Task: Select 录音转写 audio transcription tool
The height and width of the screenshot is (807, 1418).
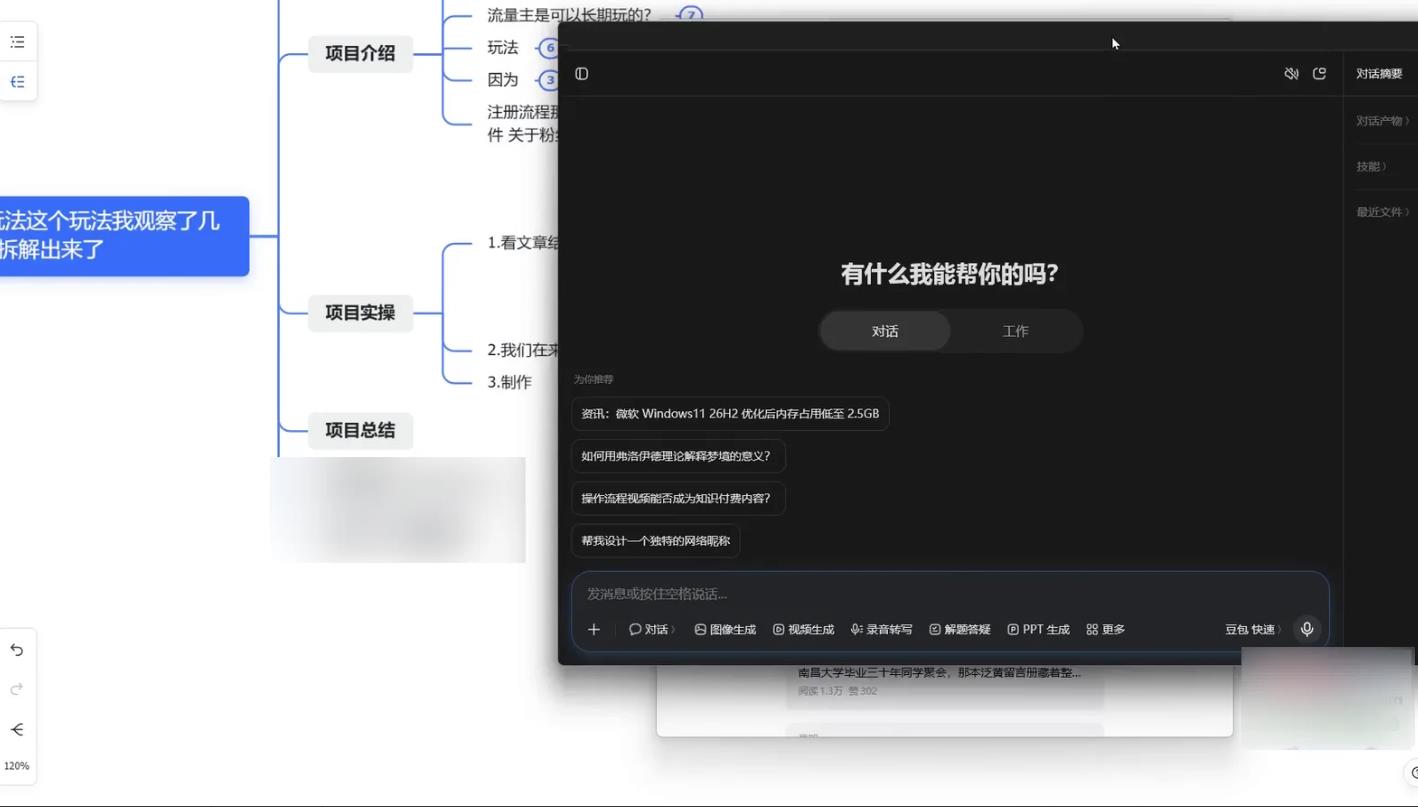Action: point(881,630)
